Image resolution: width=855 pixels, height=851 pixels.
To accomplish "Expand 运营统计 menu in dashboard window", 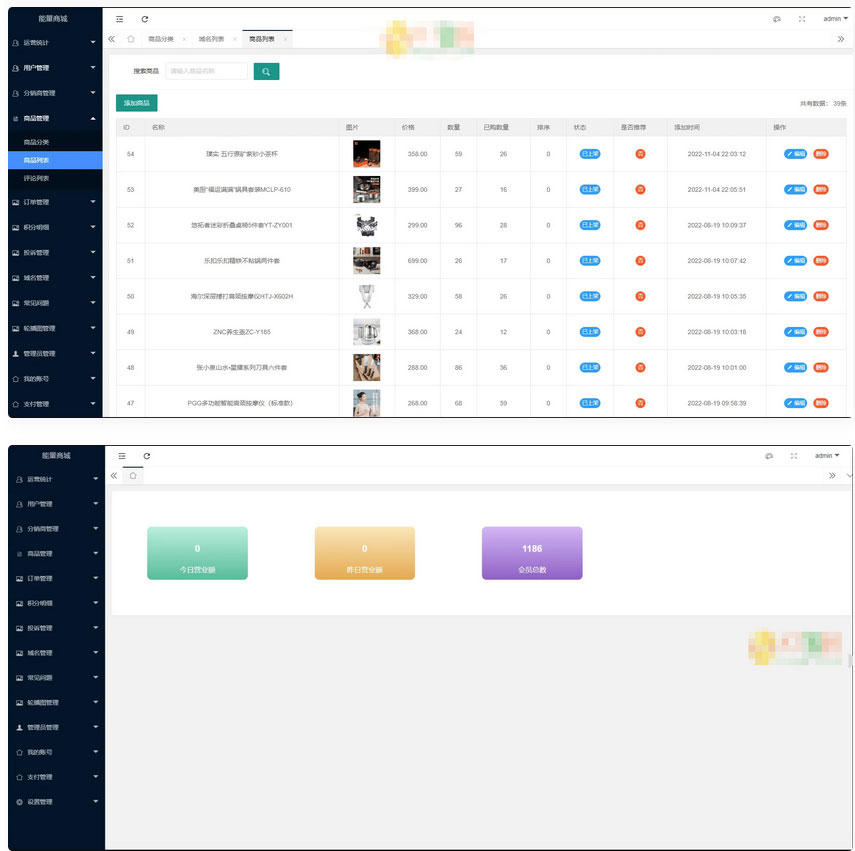I will [56, 480].
